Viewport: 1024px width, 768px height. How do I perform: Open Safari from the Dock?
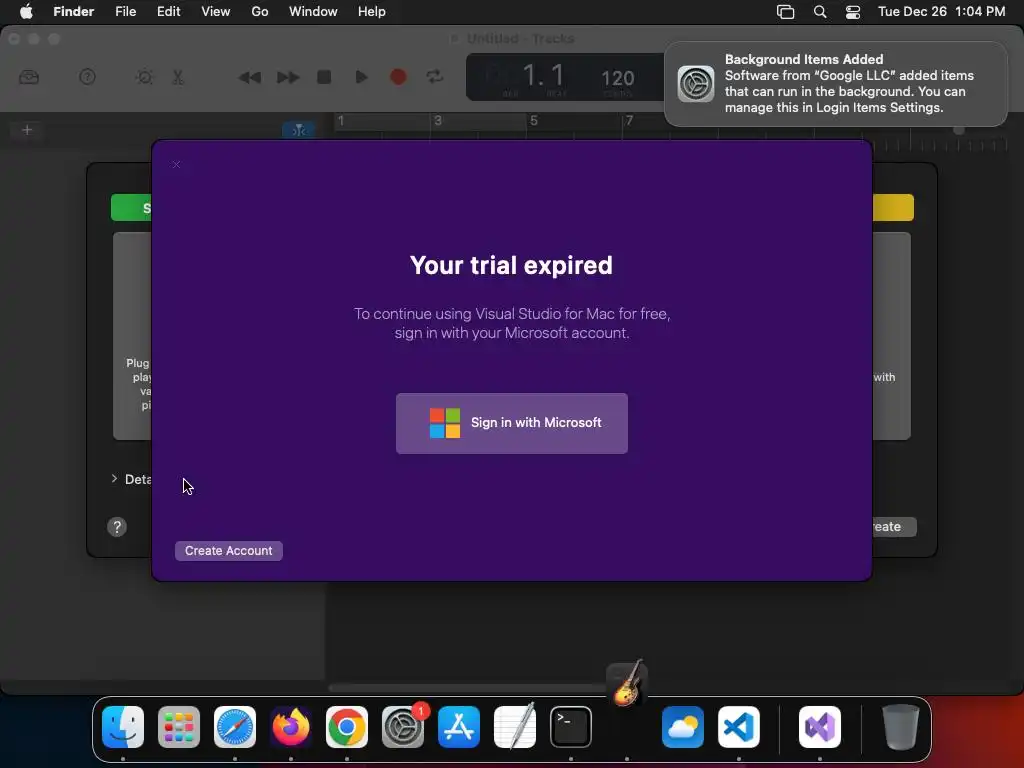[x=235, y=727]
